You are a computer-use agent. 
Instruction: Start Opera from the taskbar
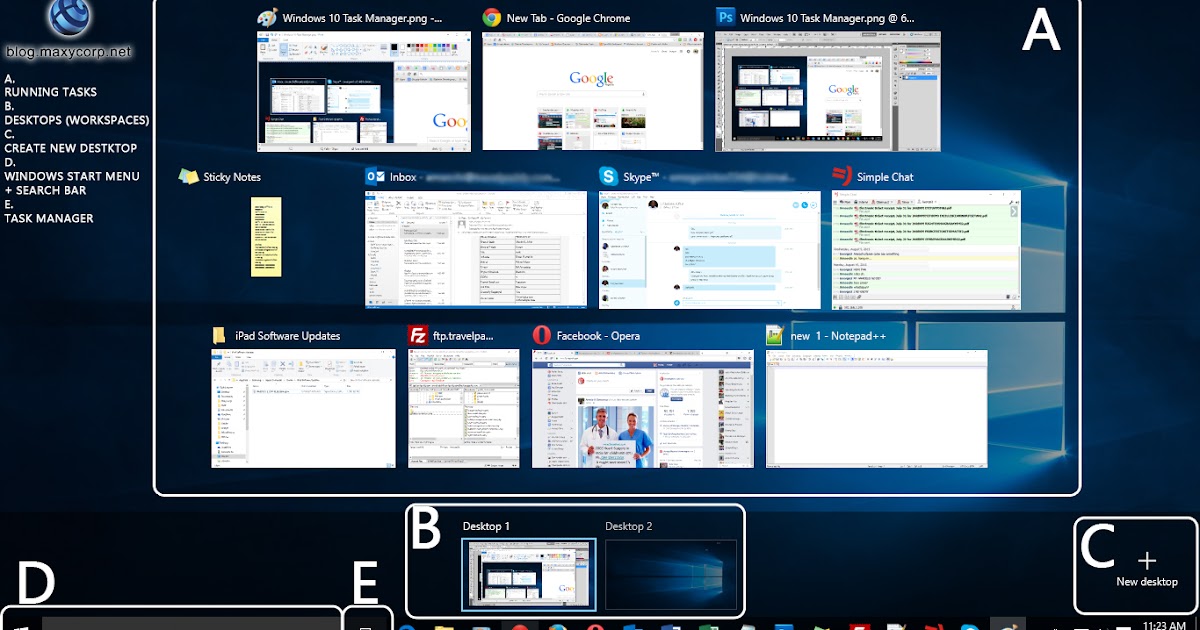click(595, 625)
